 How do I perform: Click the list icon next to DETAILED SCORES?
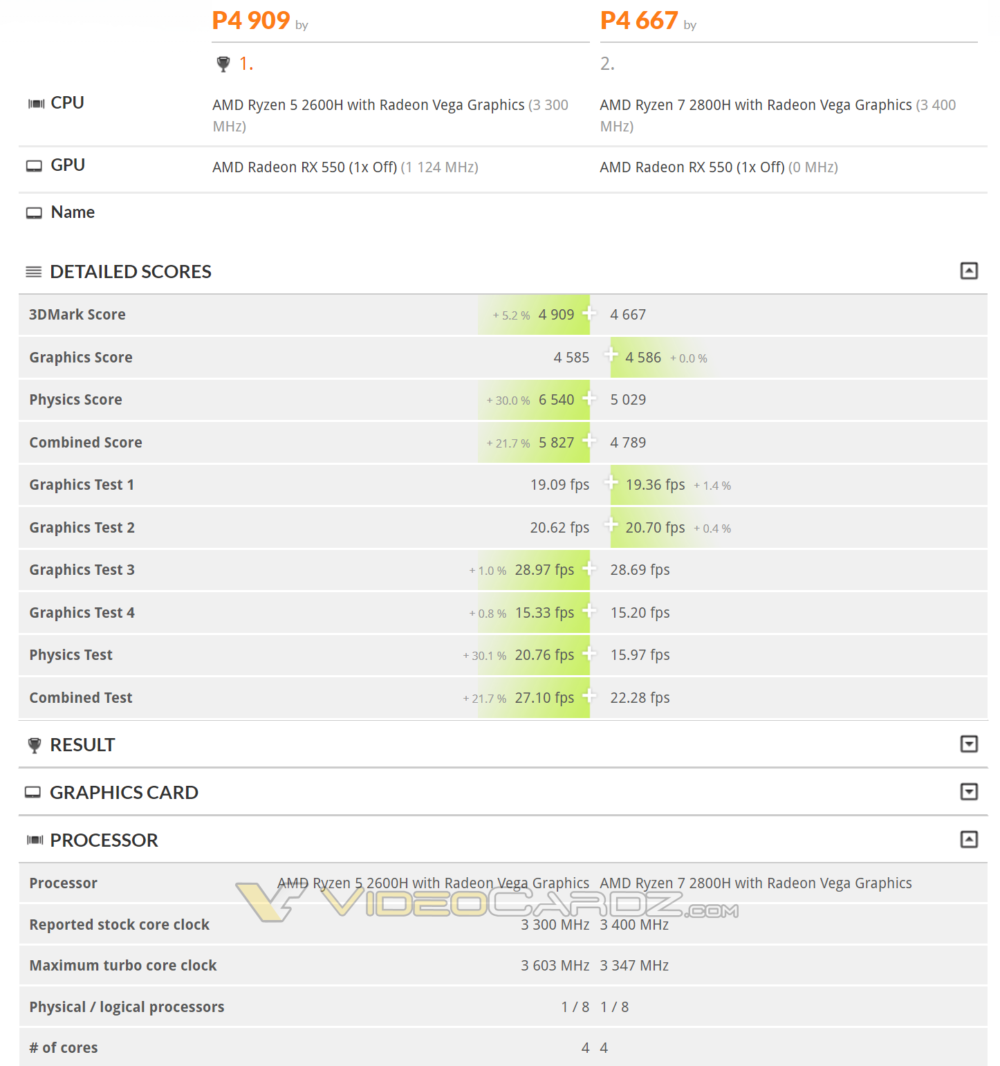point(32,271)
